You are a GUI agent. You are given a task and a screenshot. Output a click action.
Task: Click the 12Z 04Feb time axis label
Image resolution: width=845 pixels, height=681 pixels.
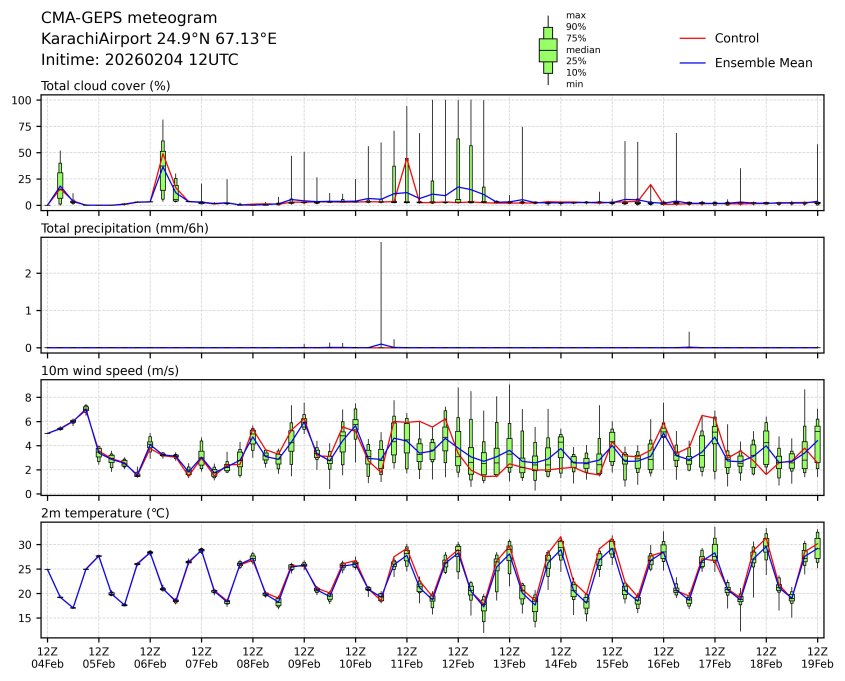(47, 657)
